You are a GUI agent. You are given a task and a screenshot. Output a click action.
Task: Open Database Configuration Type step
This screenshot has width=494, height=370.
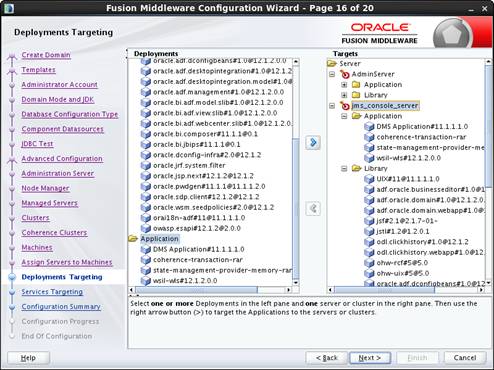click(x=70, y=114)
